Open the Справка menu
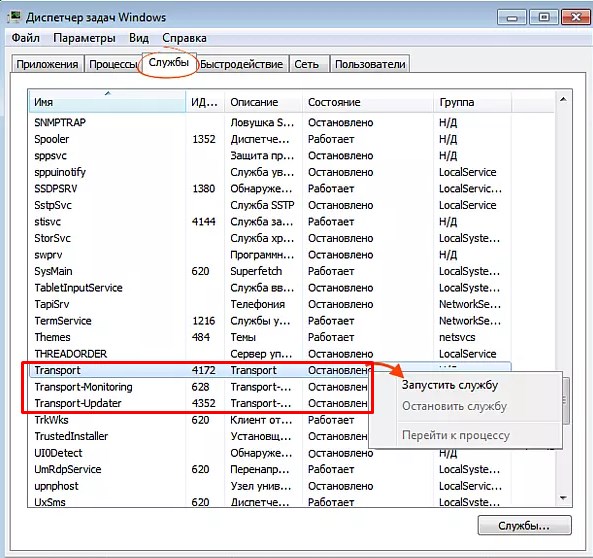 [184, 38]
